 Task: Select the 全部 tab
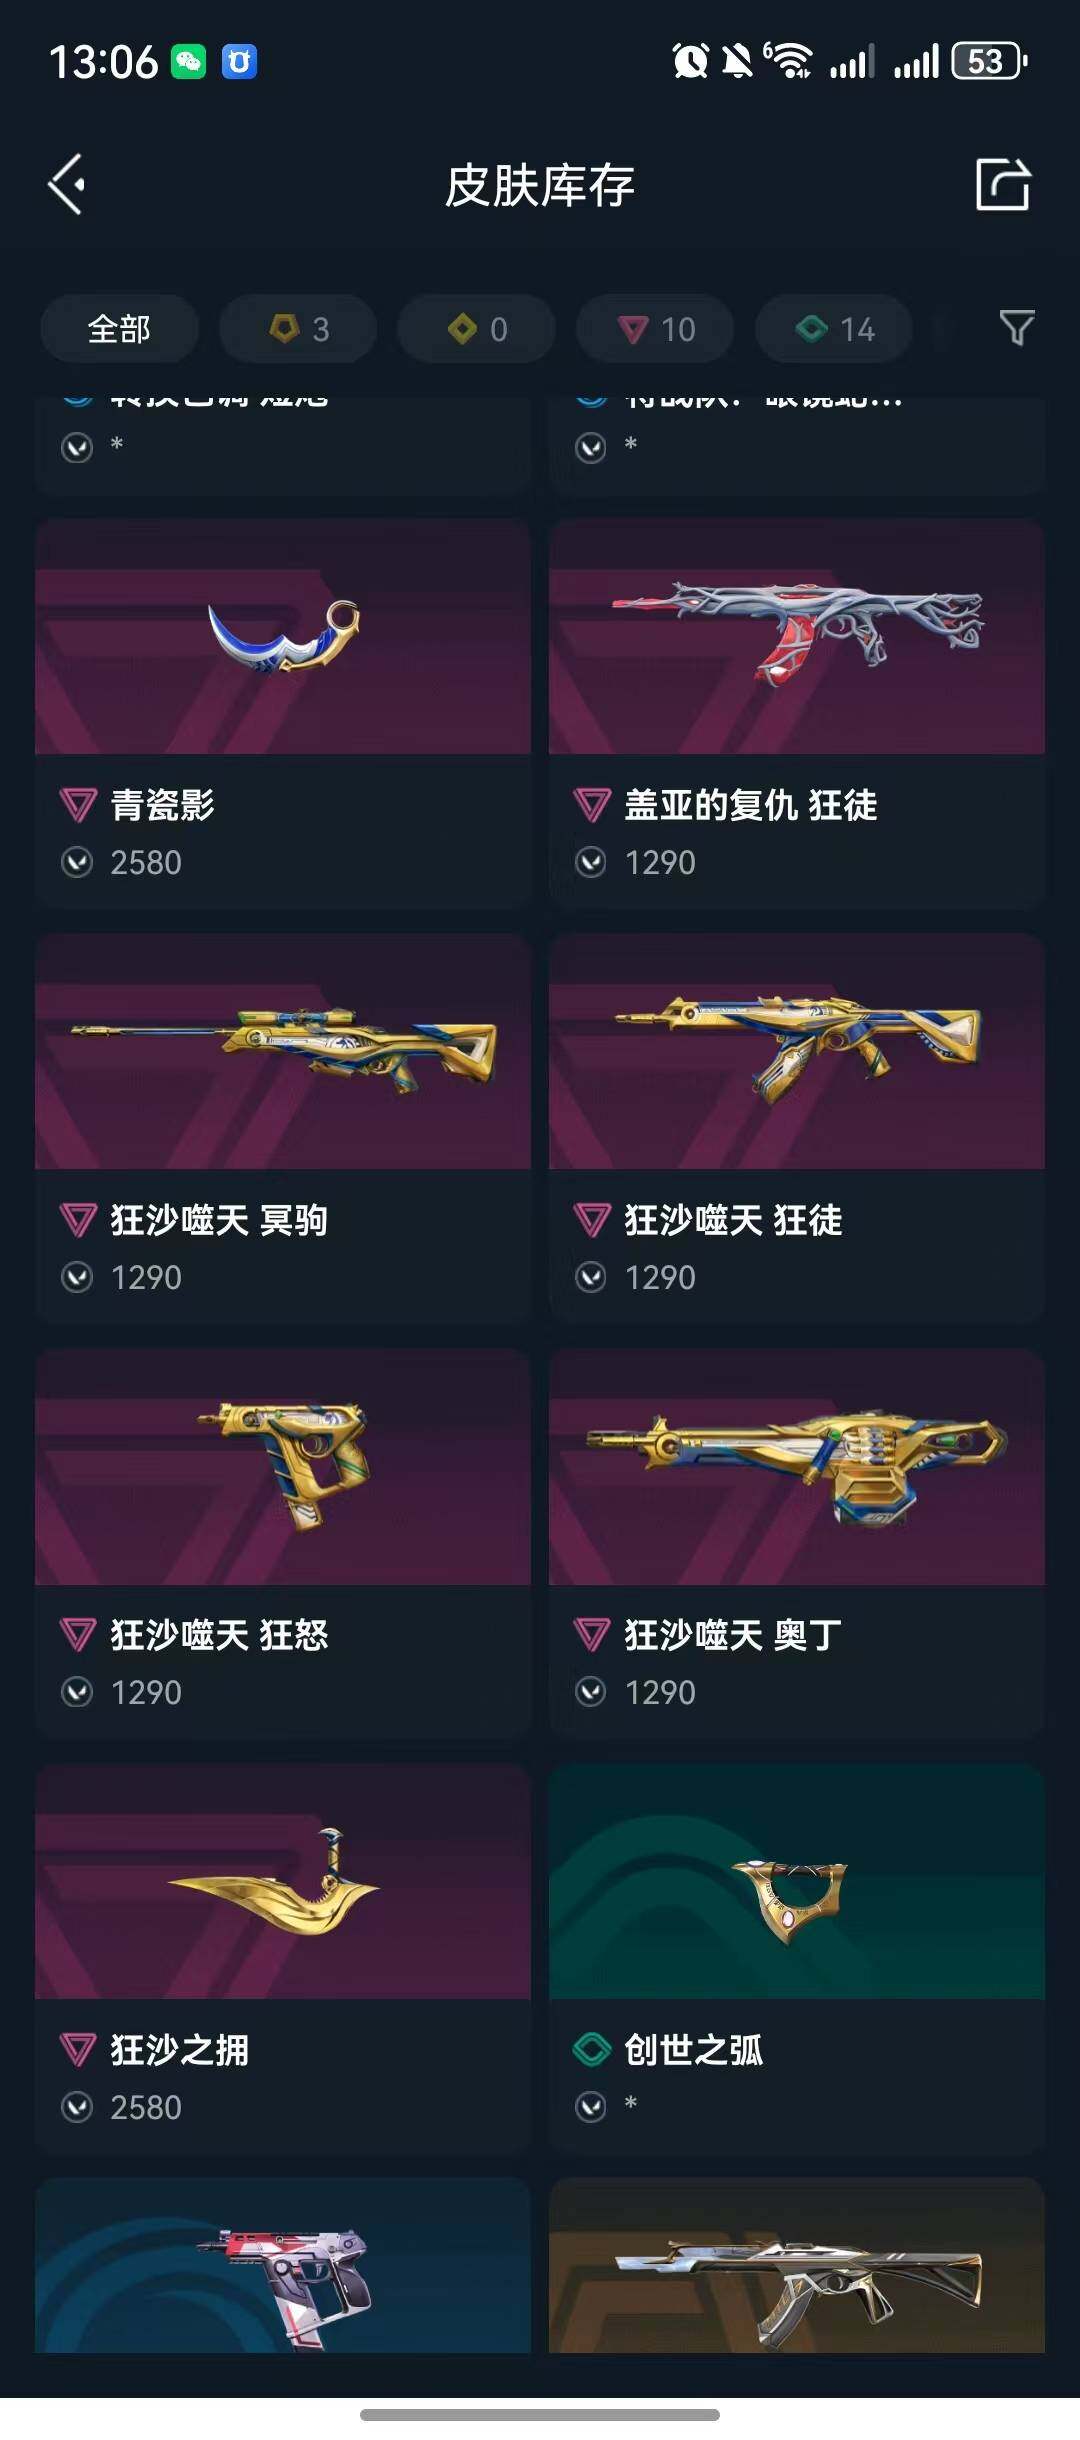pyautogui.click(x=119, y=329)
